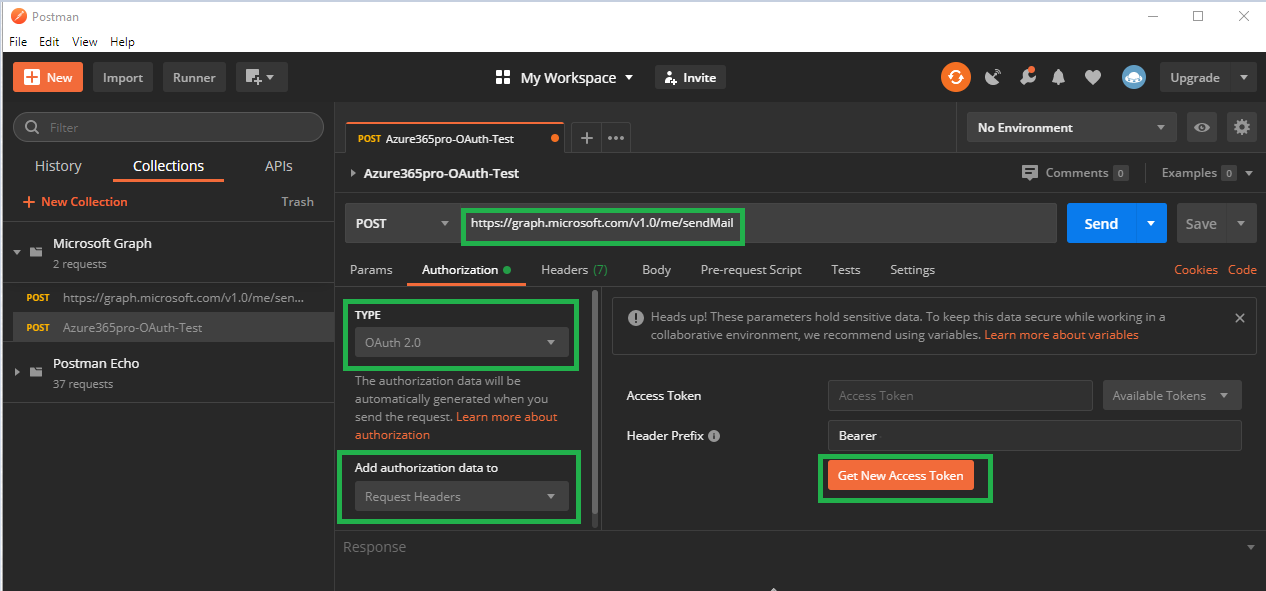The height and width of the screenshot is (591, 1266).
Task: Click the Postman logo in title bar
Action: [18, 16]
